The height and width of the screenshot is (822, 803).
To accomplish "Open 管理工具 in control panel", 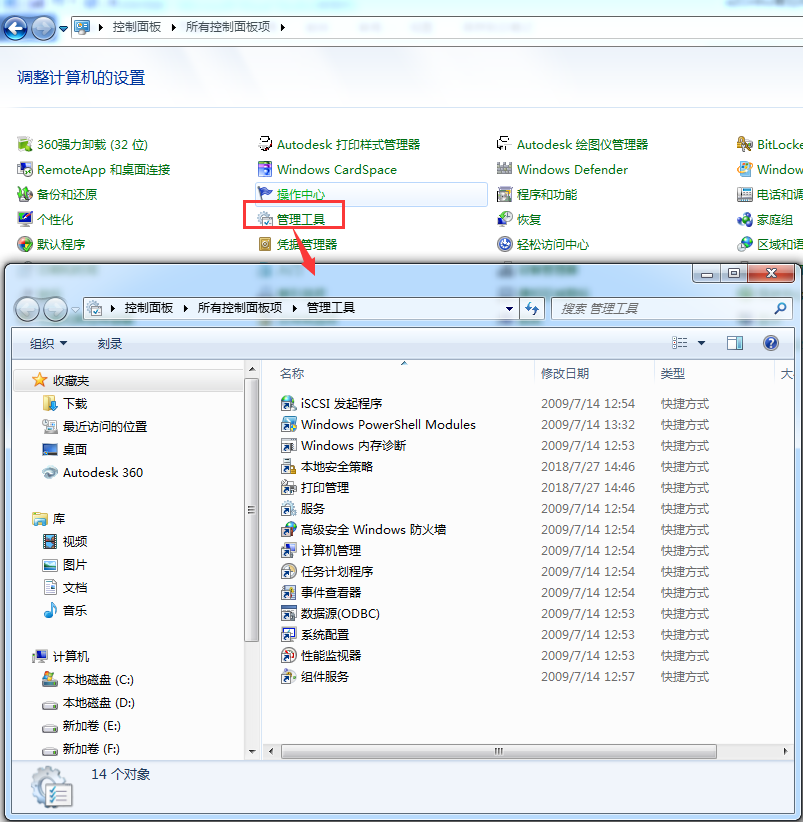I will (291, 219).
